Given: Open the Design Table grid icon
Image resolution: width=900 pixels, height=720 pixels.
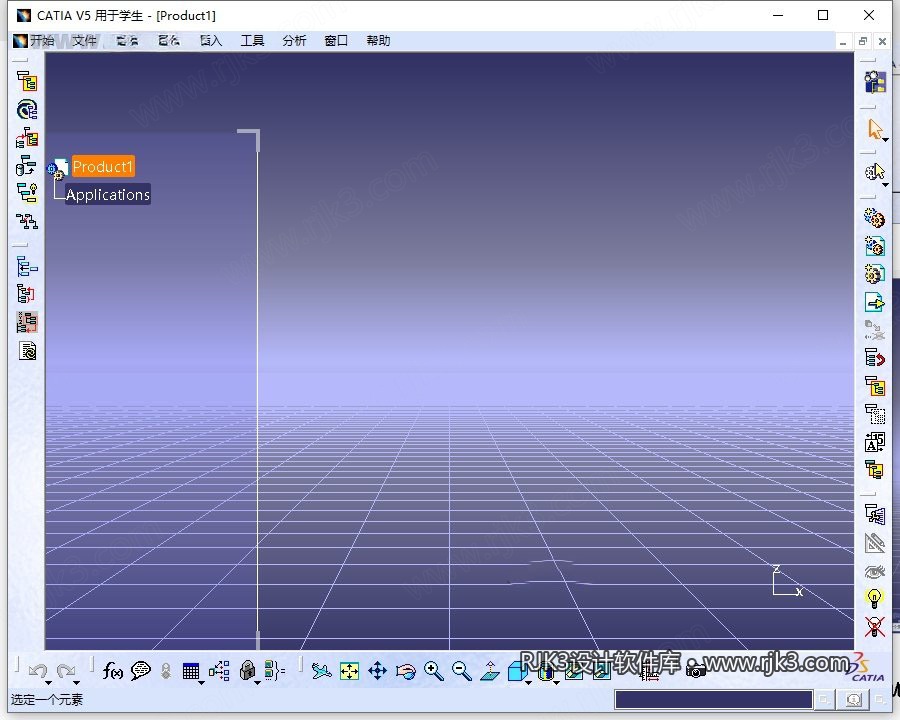Looking at the screenshot, I should pyautogui.click(x=191, y=671).
